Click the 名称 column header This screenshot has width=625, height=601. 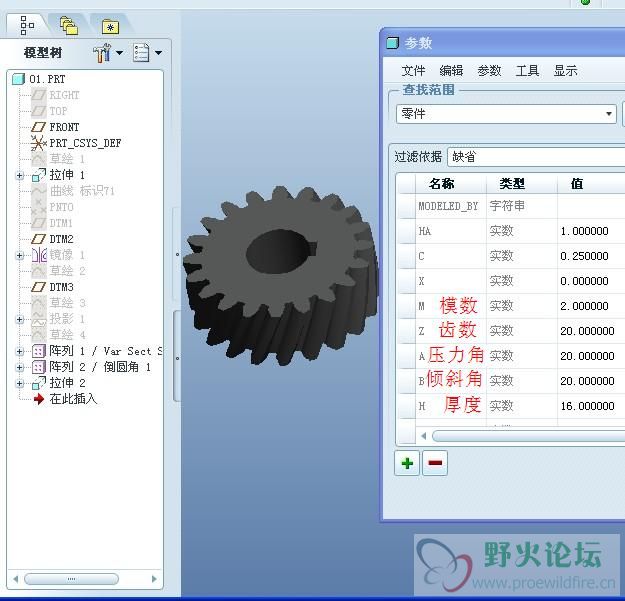pyautogui.click(x=442, y=184)
